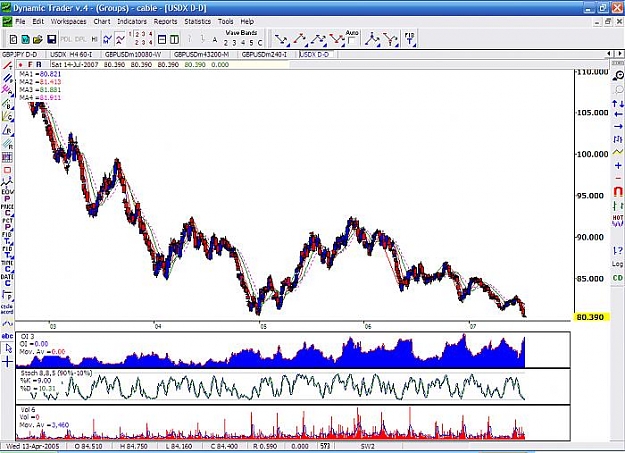Image resolution: width=625 pixels, height=453 pixels.
Task: Switch to the GBPUSDm10080-W tab
Action: pos(133,54)
